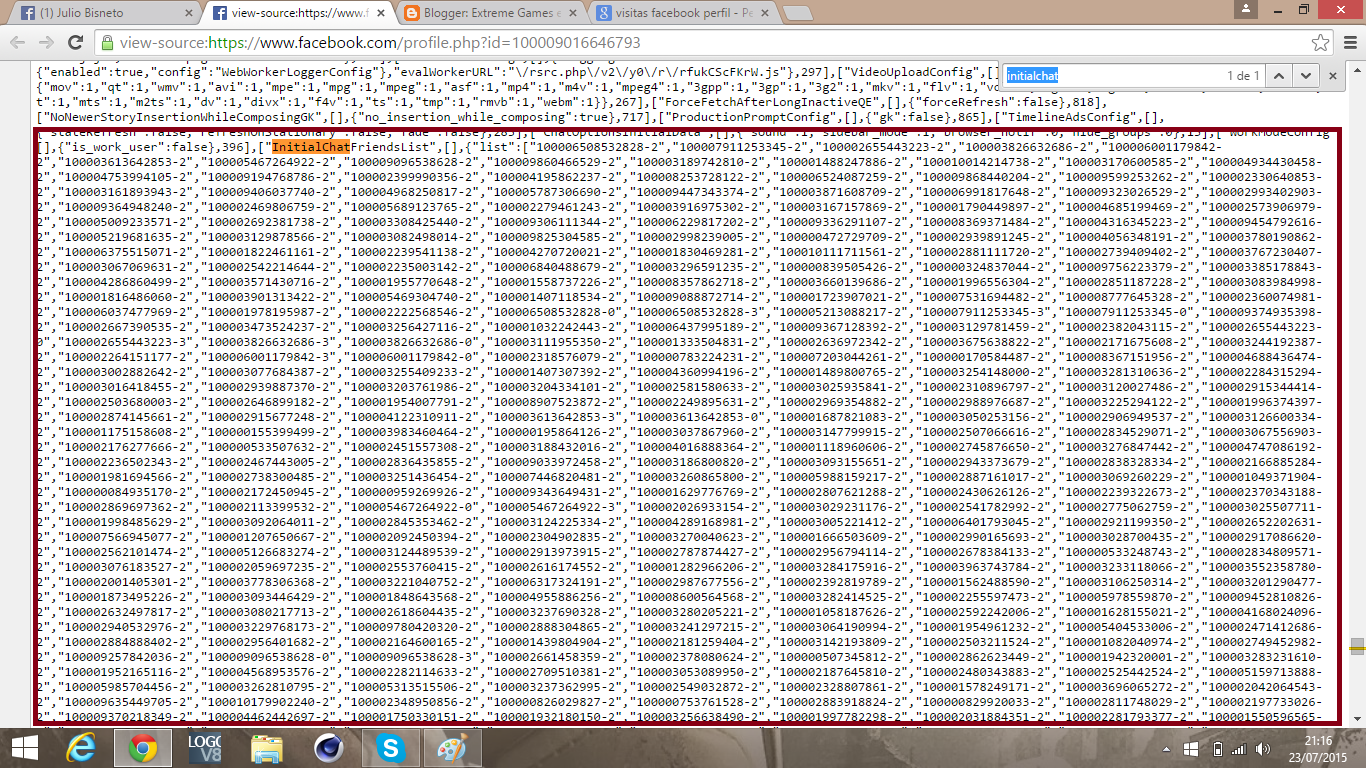The image size is (1366, 768).
Task: Open File Explorer from the taskbar
Action: click(267, 746)
